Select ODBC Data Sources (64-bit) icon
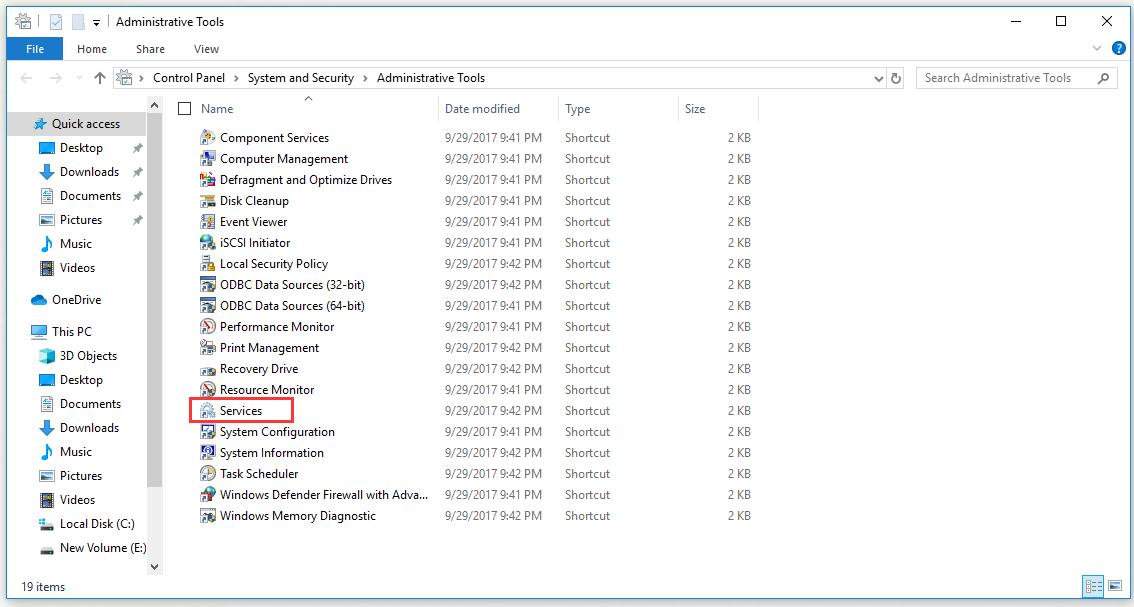This screenshot has height=607, width=1134. 208,305
